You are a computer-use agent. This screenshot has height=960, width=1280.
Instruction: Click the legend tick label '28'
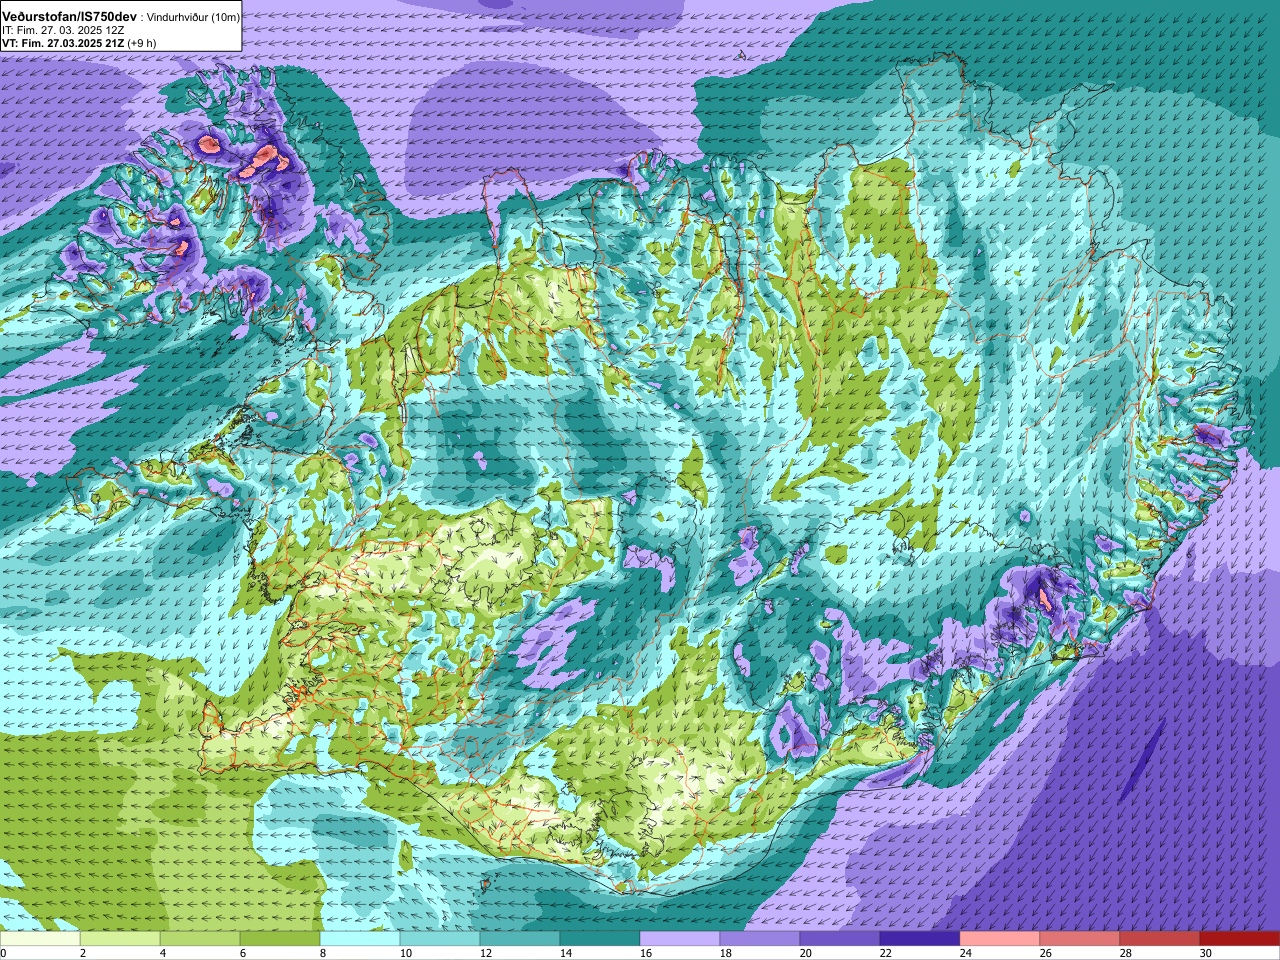click(x=1125, y=954)
